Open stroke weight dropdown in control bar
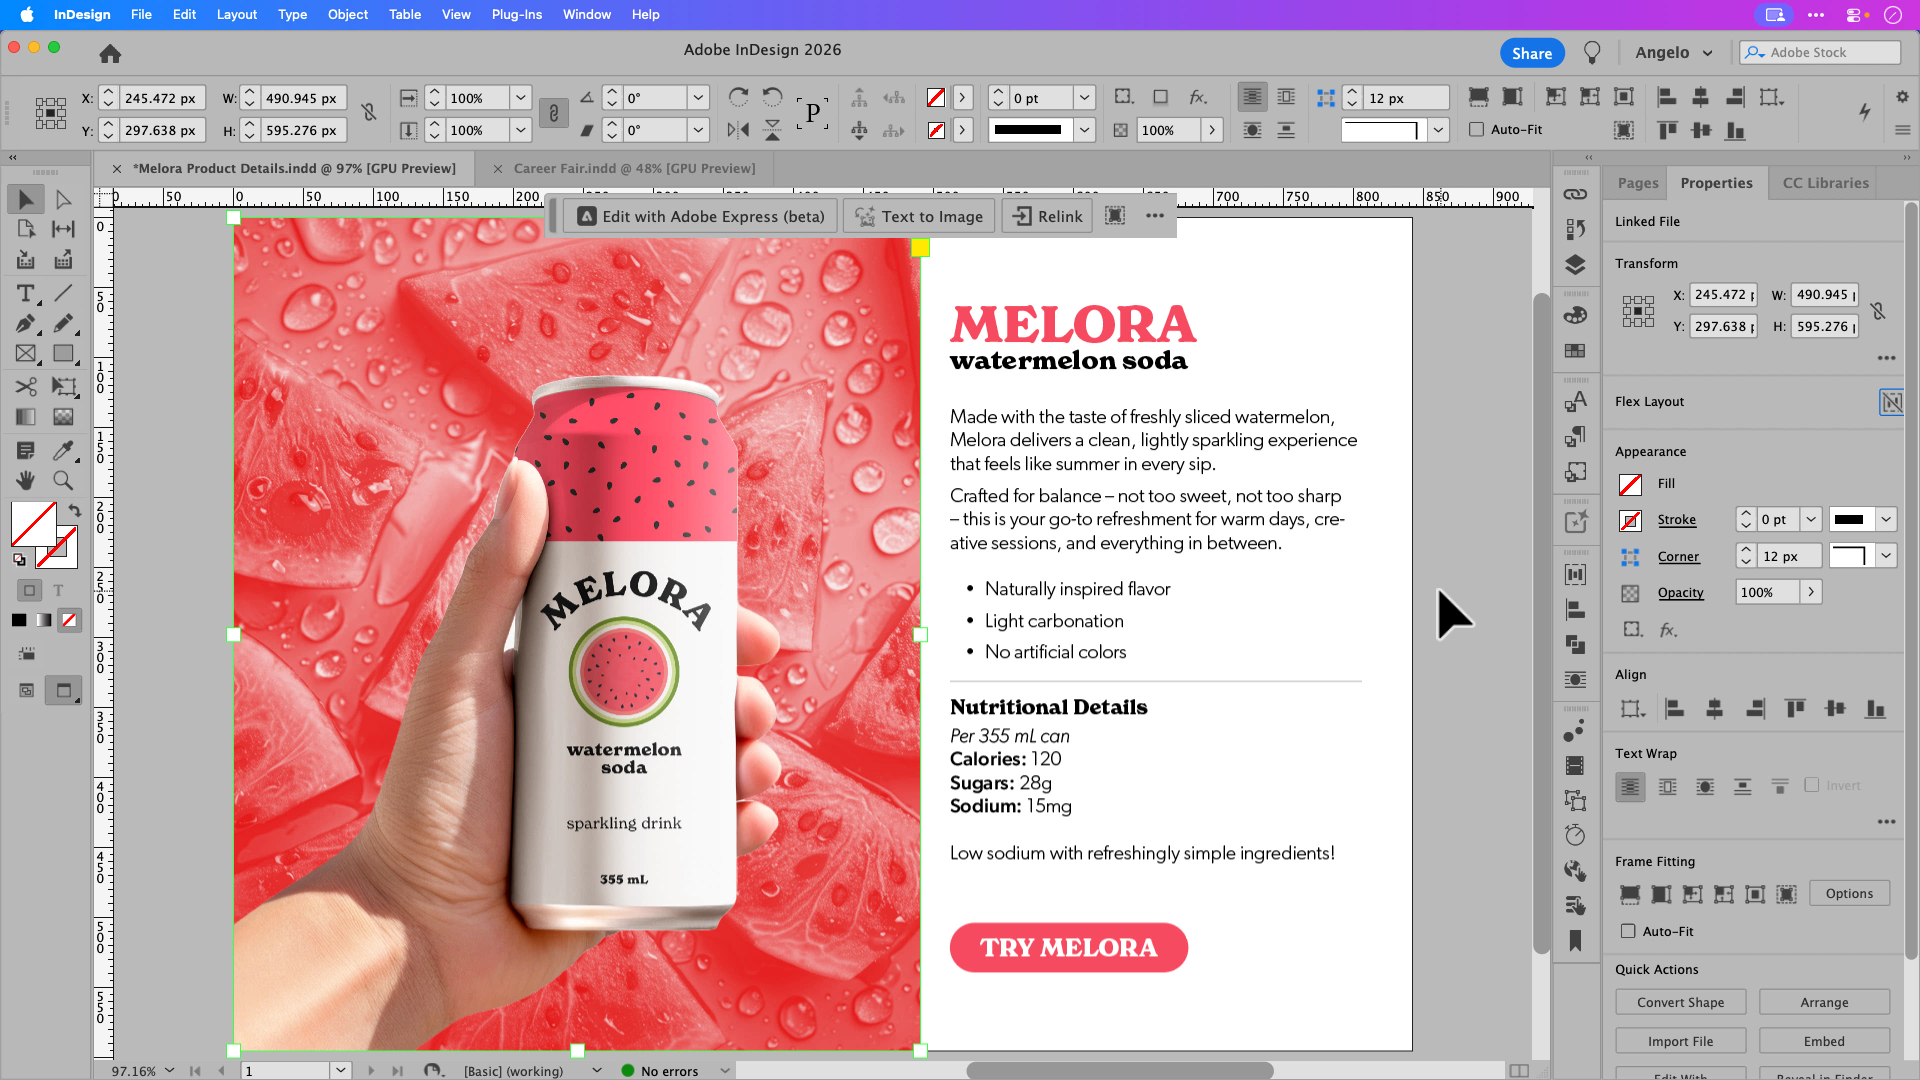This screenshot has height=1080, width=1920. click(x=1084, y=97)
